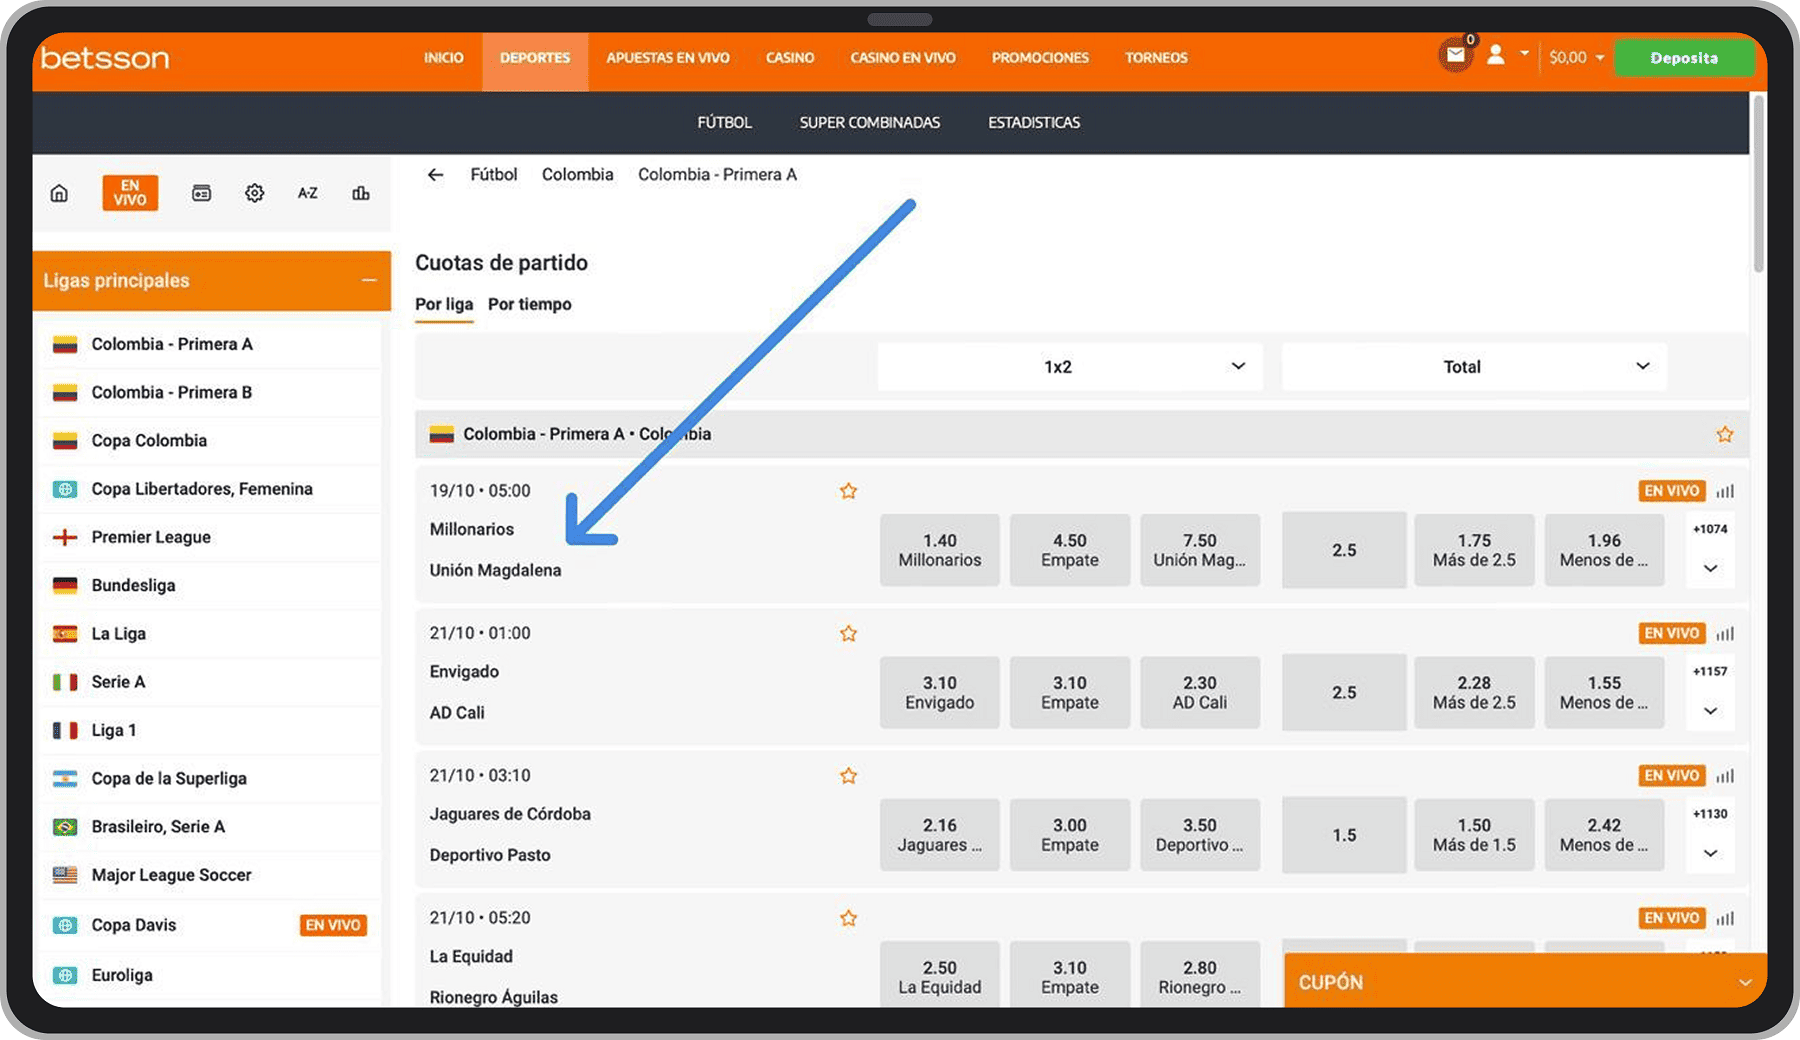
Task: Open the bet ticket icon in sidebar
Action: [201, 193]
